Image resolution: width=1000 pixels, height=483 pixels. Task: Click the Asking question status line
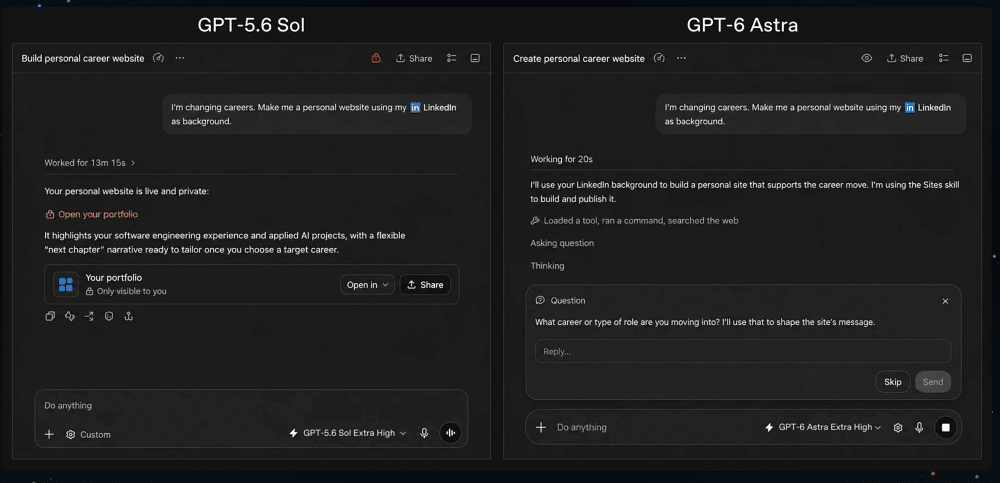pos(562,243)
